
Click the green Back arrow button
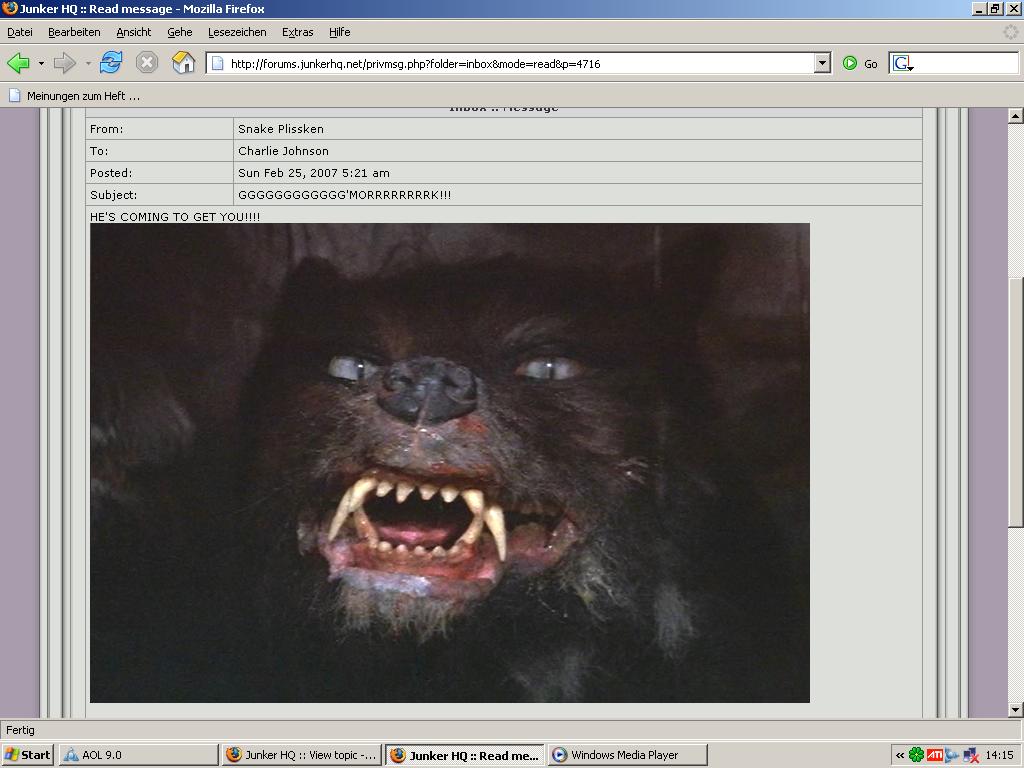tap(18, 63)
